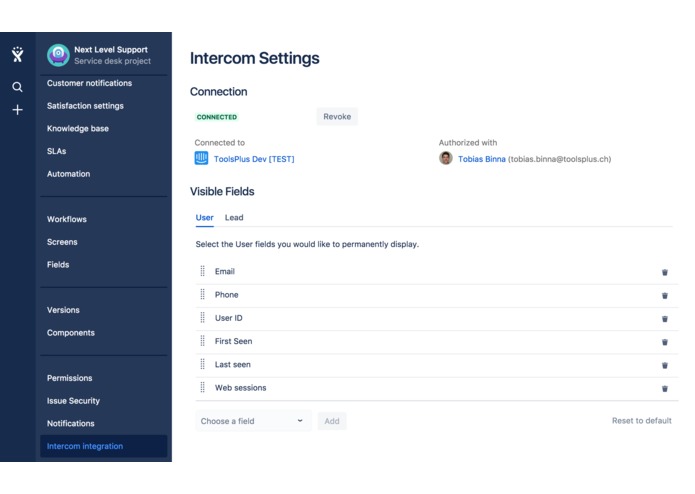This screenshot has width=695, height=494.
Task: Open Issue Security sidebar item
Action: click(x=73, y=401)
